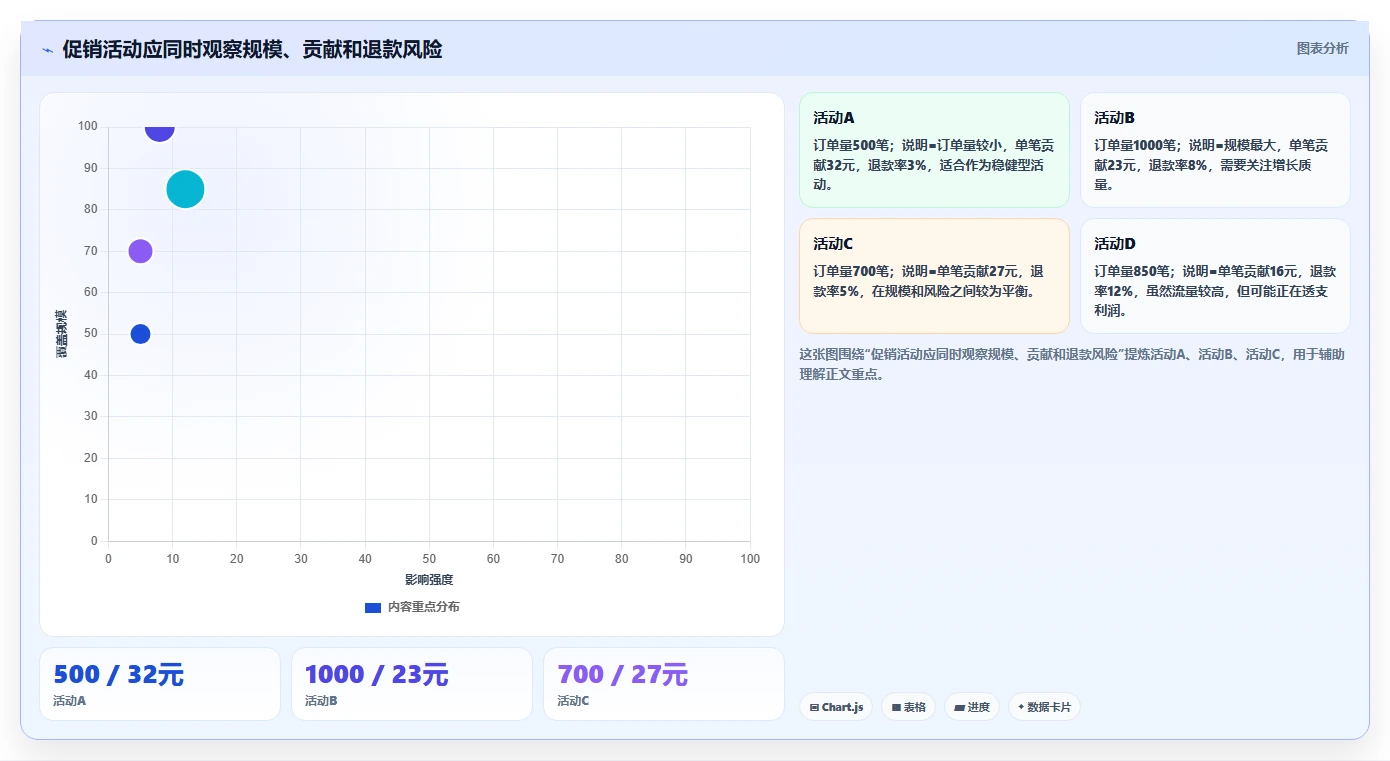The image size is (1390, 761).
Task: Click the 700 / 27元 stat card
Action: point(664,684)
